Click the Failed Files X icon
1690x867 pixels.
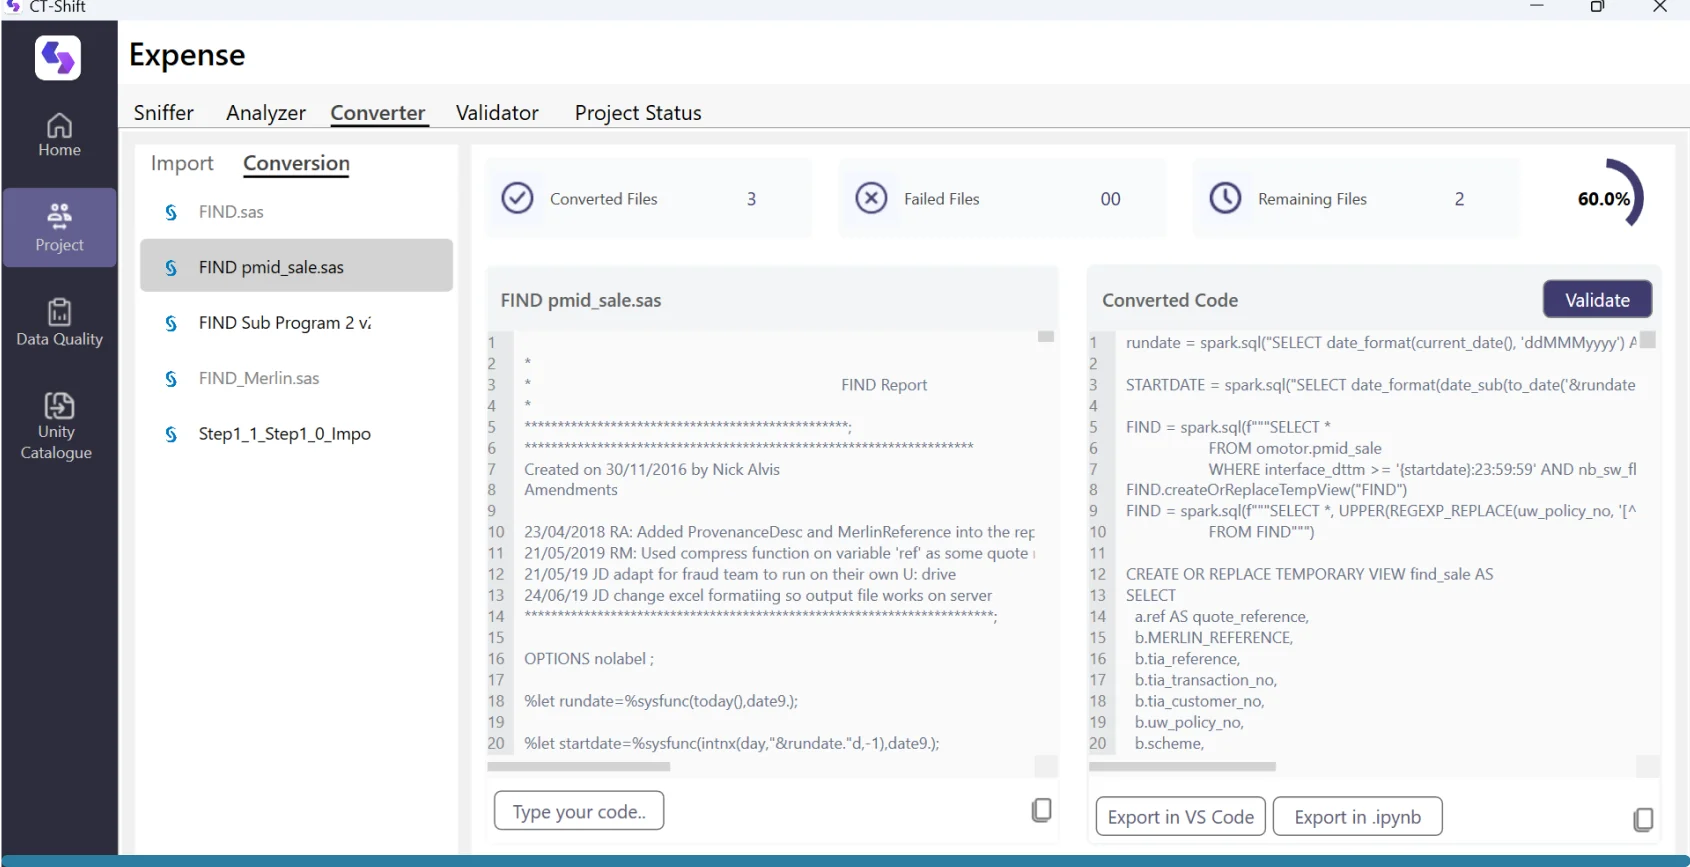pyautogui.click(x=871, y=198)
